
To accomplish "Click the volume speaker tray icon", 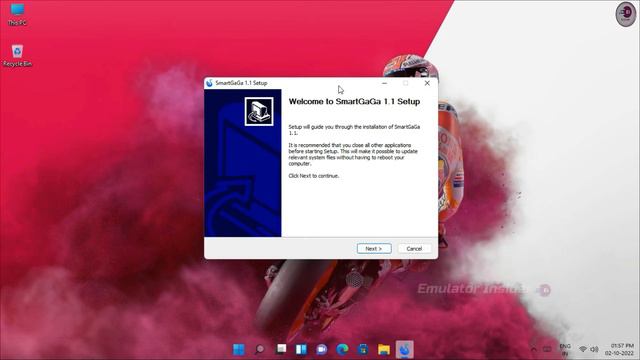I will coord(594,349).
